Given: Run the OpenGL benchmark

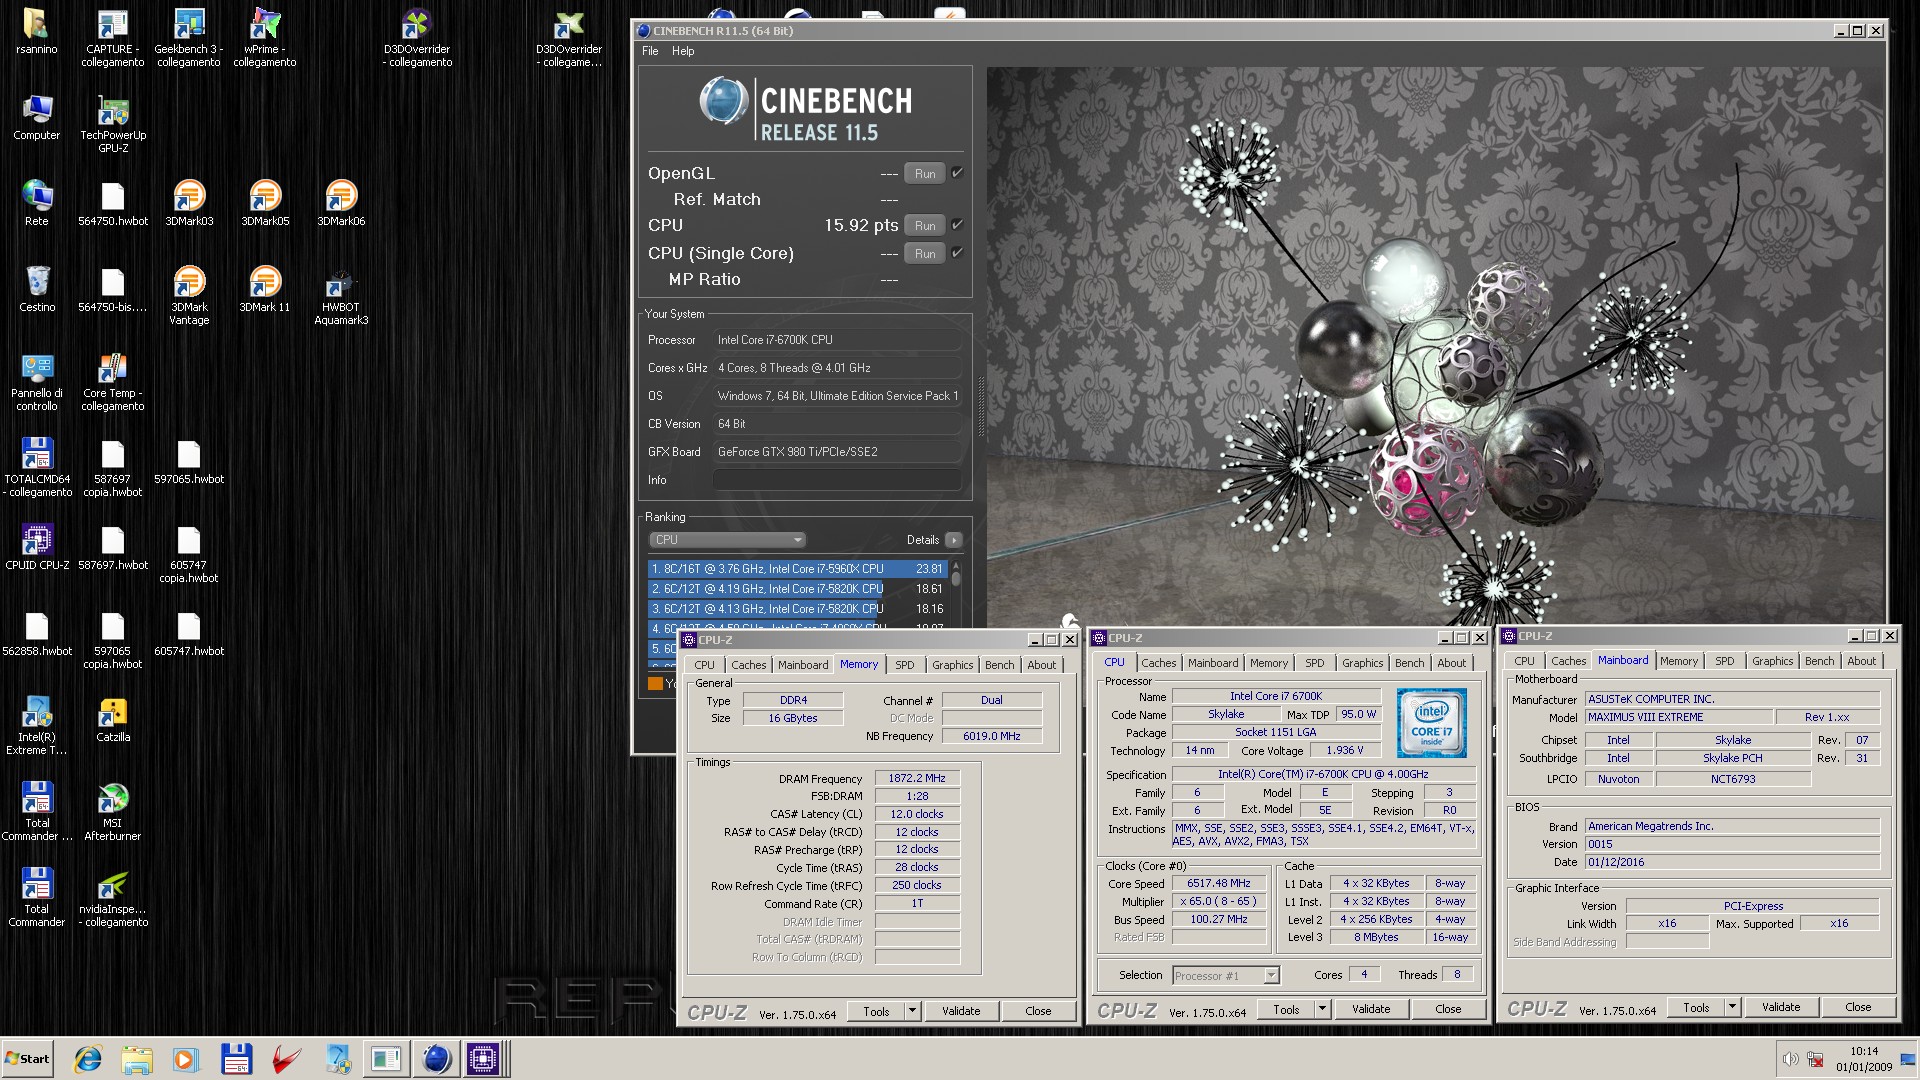Looking at the screenshot, I should click(925, 174).
